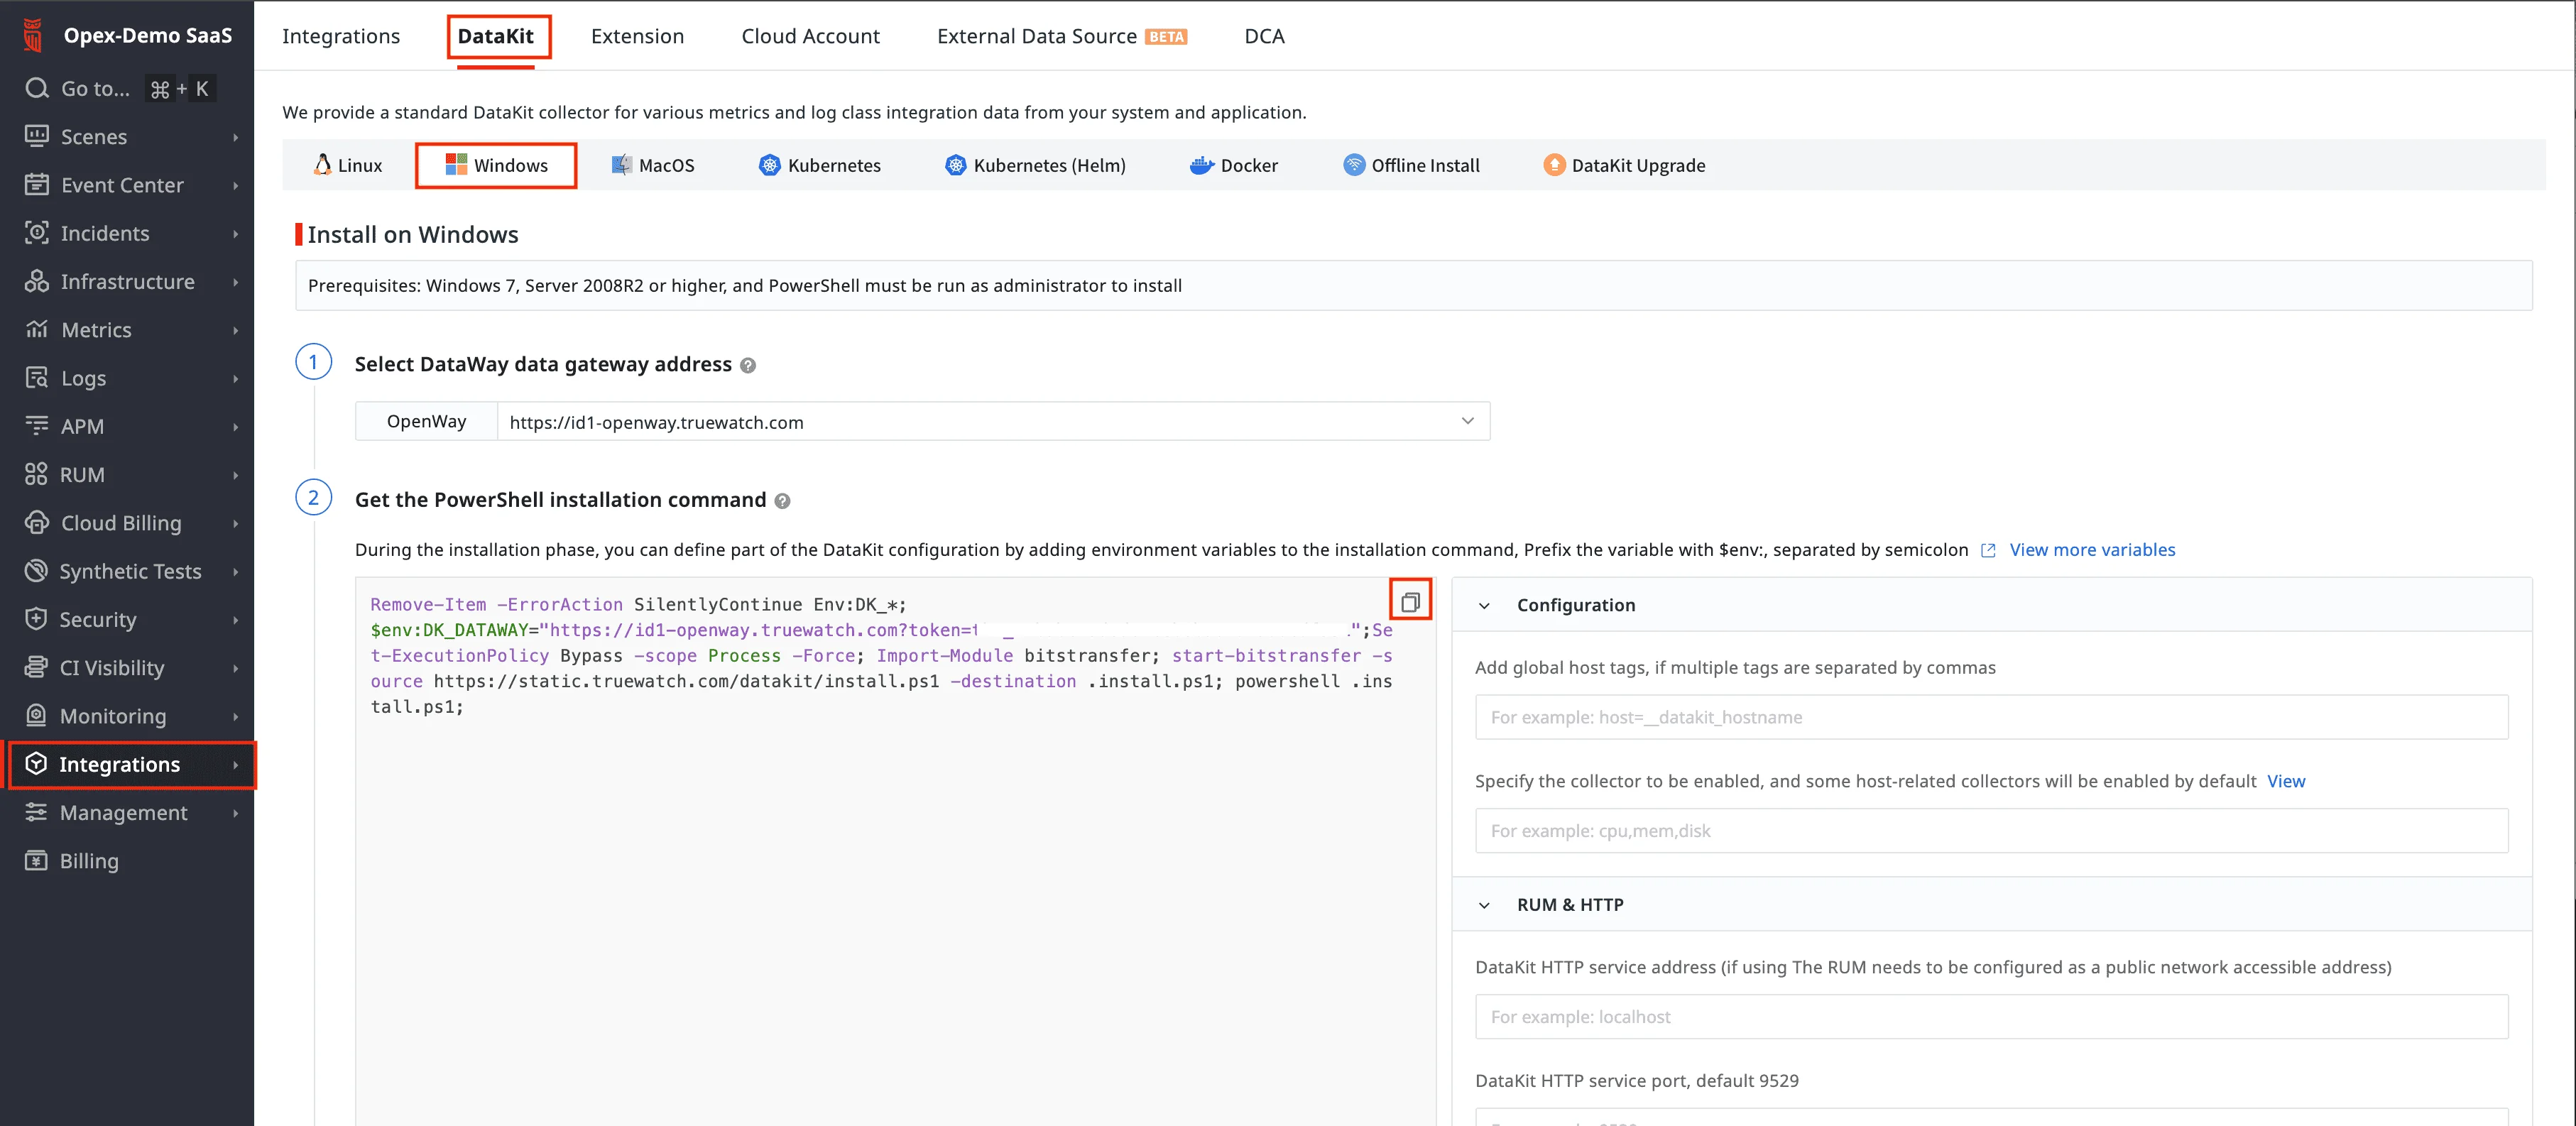Click the Docker whale icon
Screen dimensions: 2576x1126
coord(1201,166)
